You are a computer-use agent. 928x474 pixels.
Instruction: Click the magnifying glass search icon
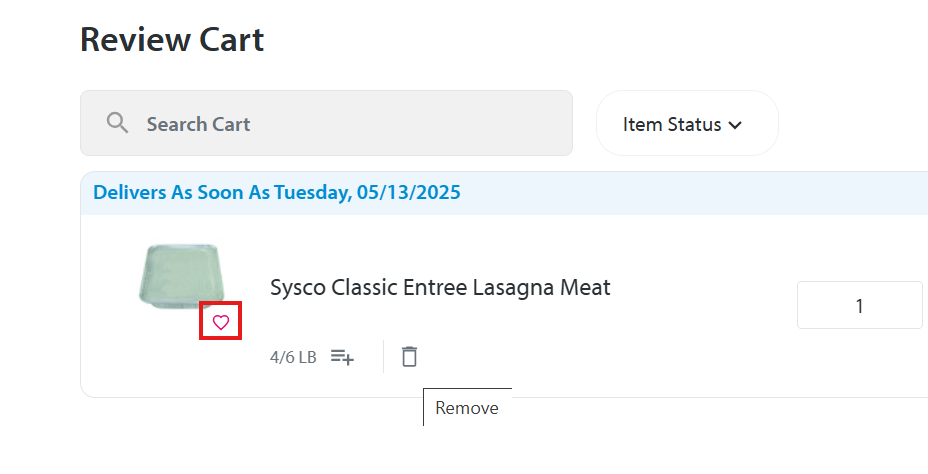pos(118,123)
